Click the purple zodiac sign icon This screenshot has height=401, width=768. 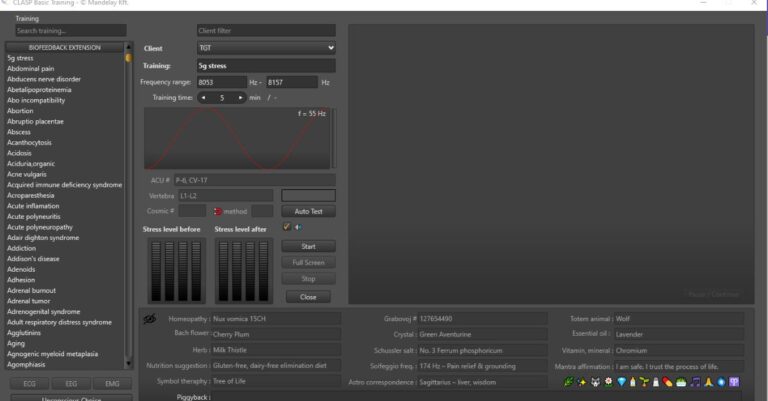click(x=734, y=382)
